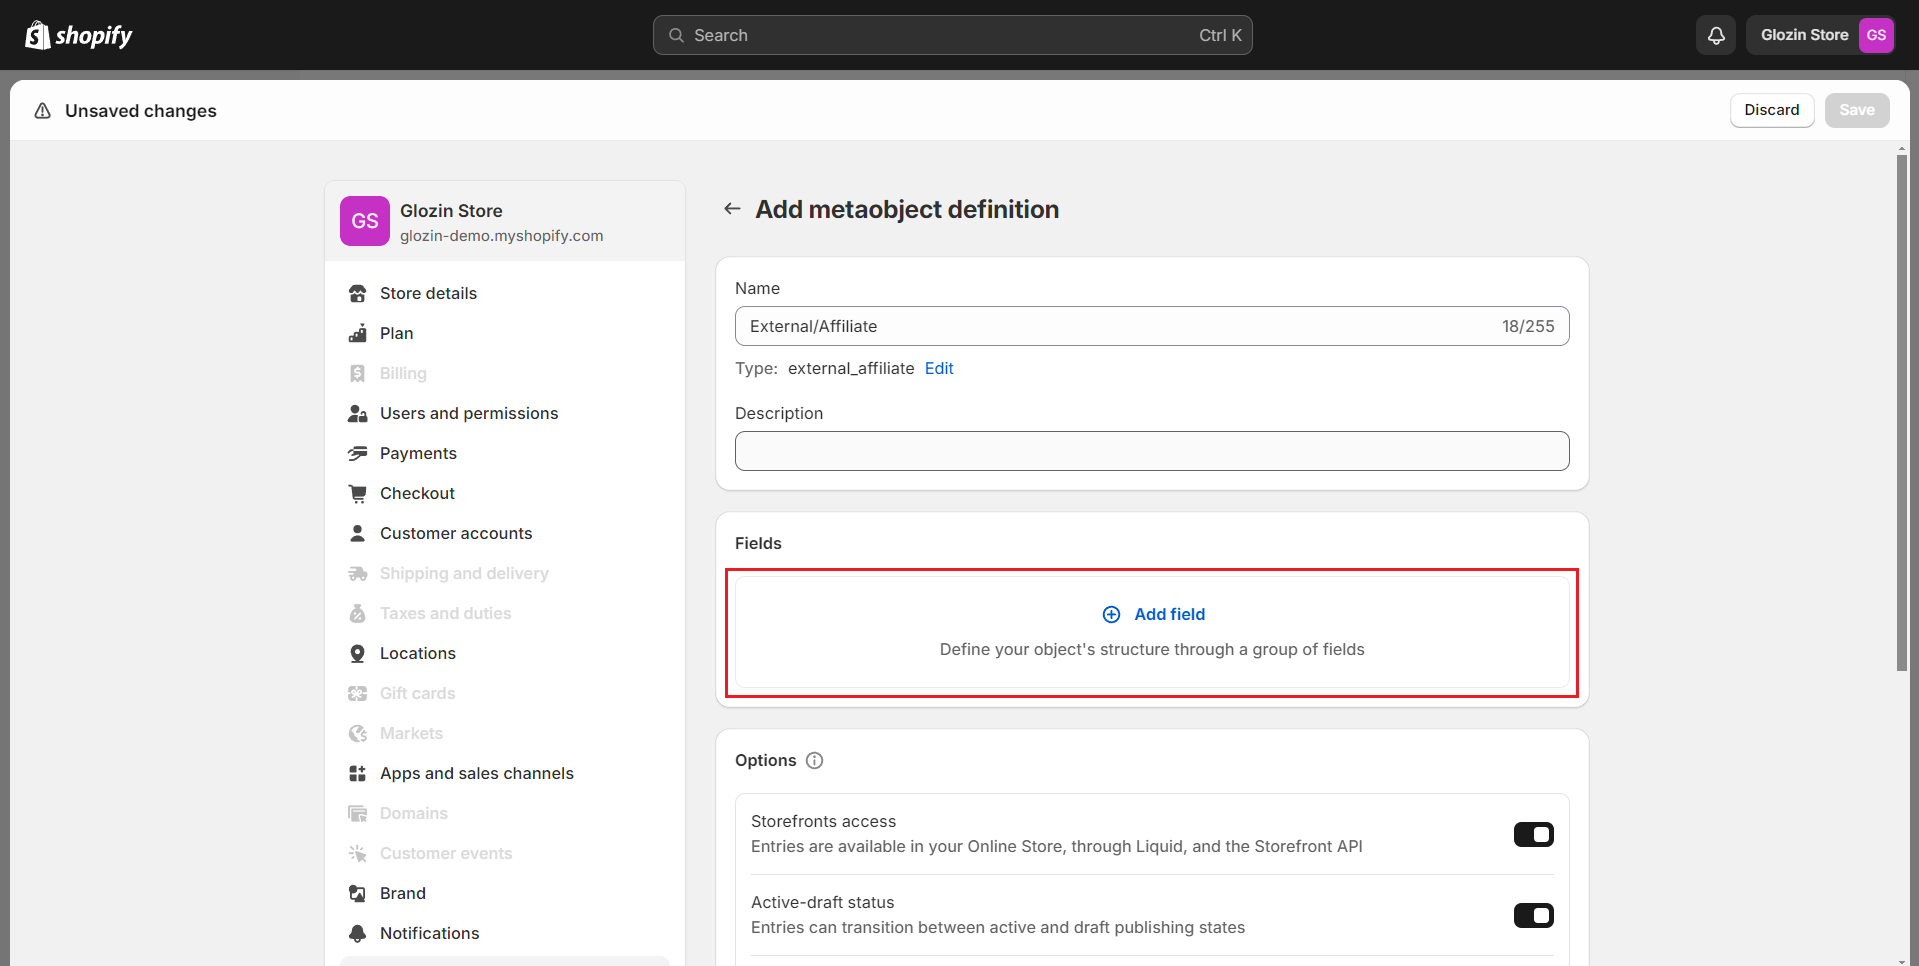Click the Locations pin icon

coord(357,653)
